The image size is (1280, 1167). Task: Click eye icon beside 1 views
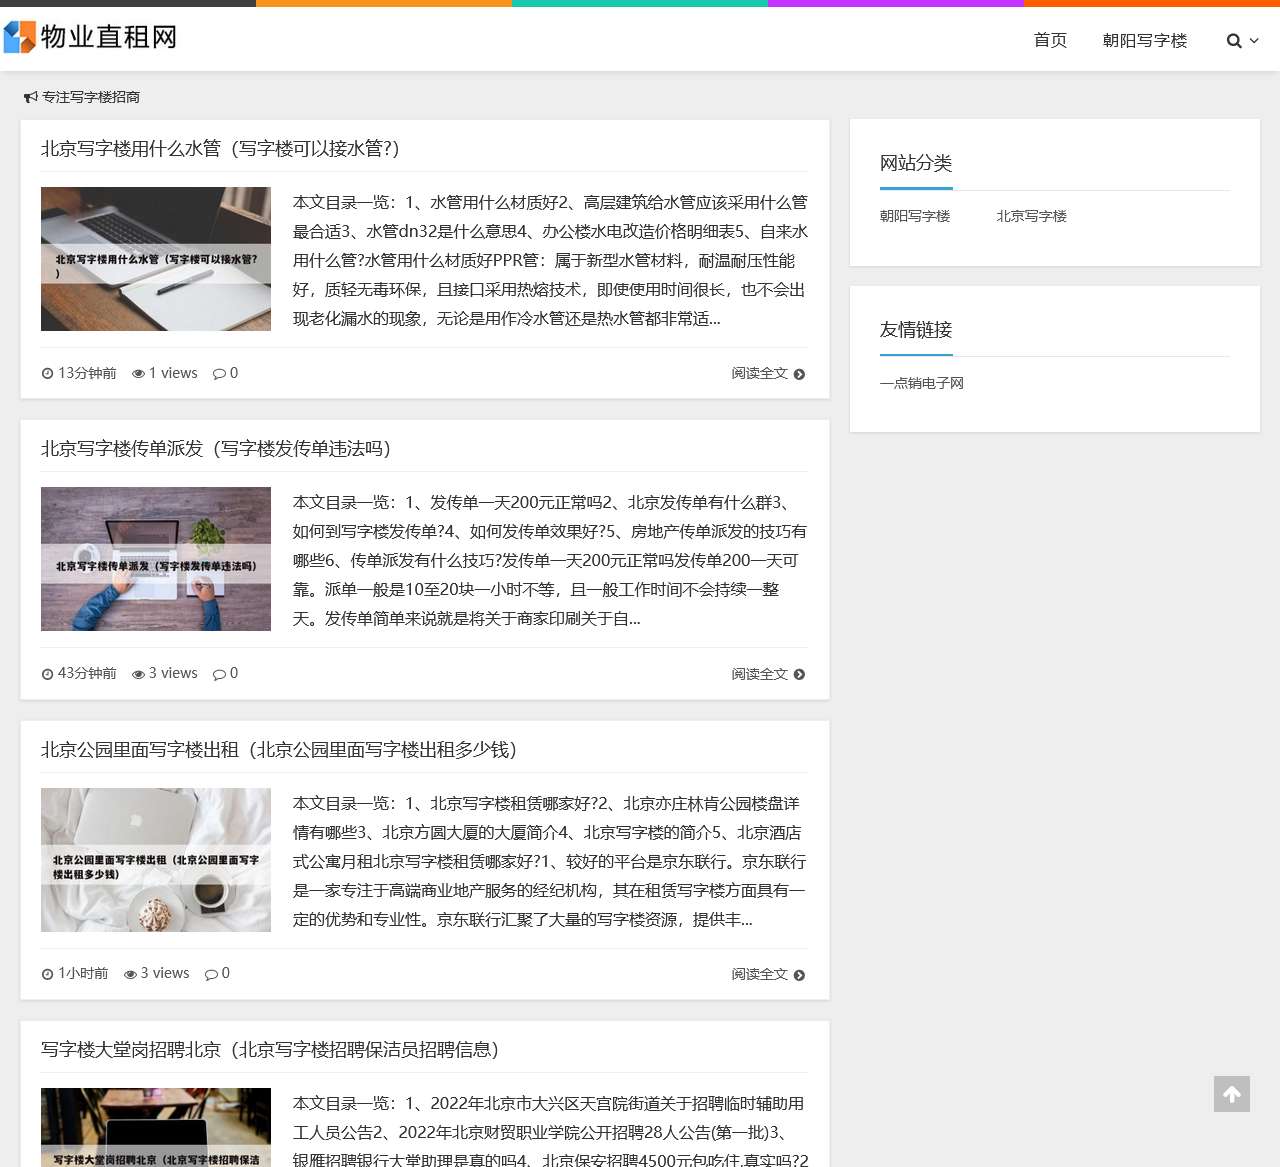pos(138,374)
